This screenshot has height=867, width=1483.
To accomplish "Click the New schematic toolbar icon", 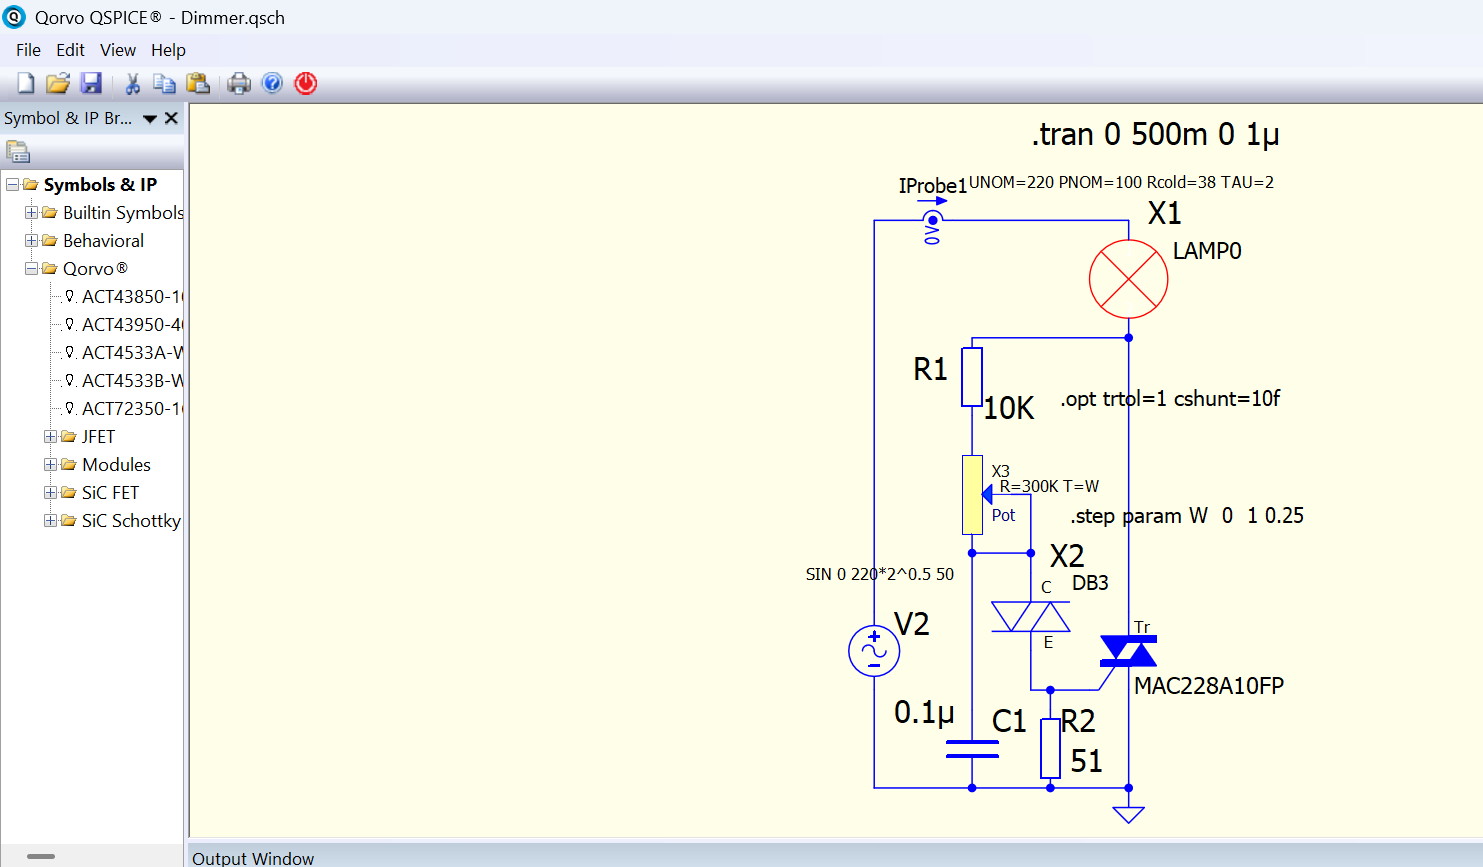I will point(26,83).
